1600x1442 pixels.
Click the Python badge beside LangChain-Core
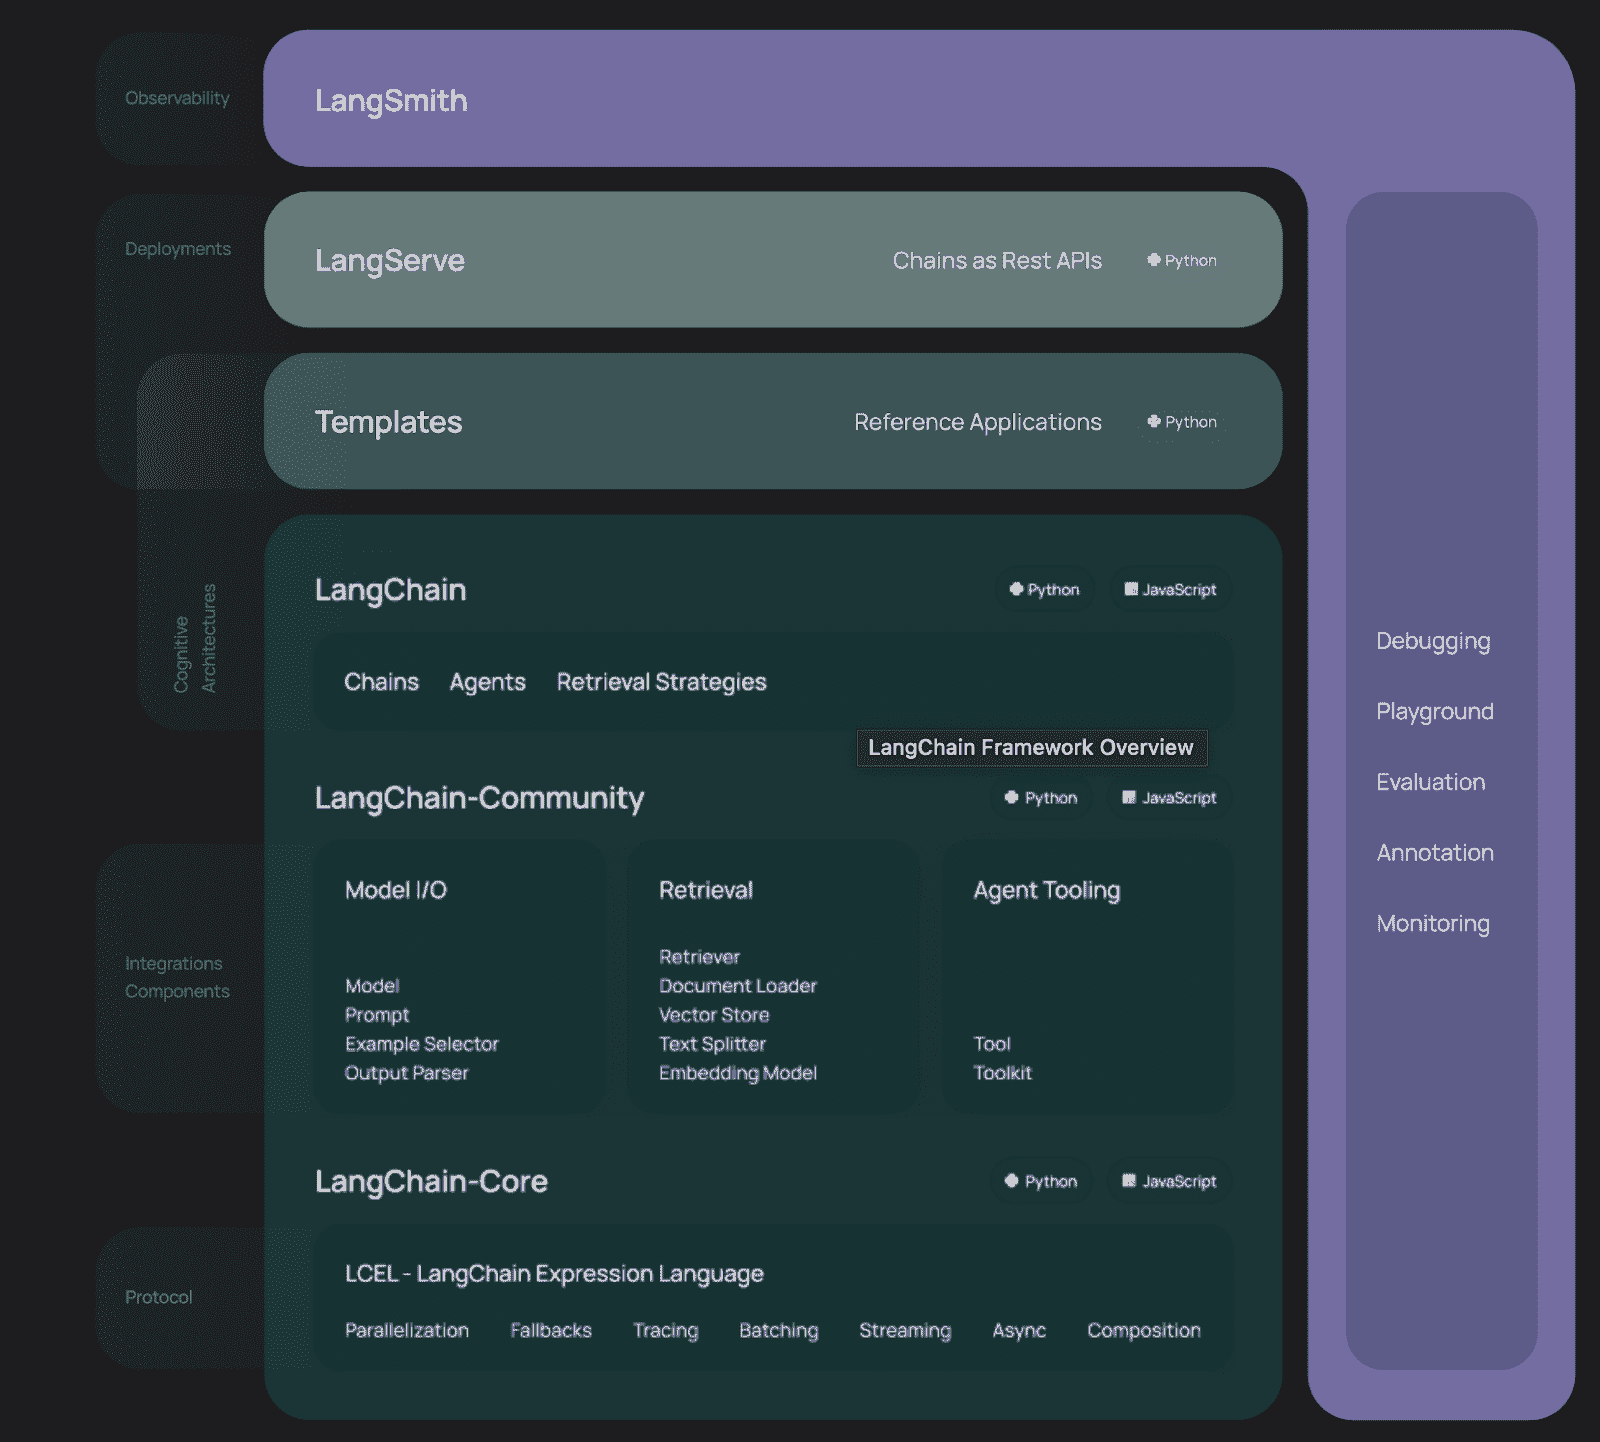1041,1181
